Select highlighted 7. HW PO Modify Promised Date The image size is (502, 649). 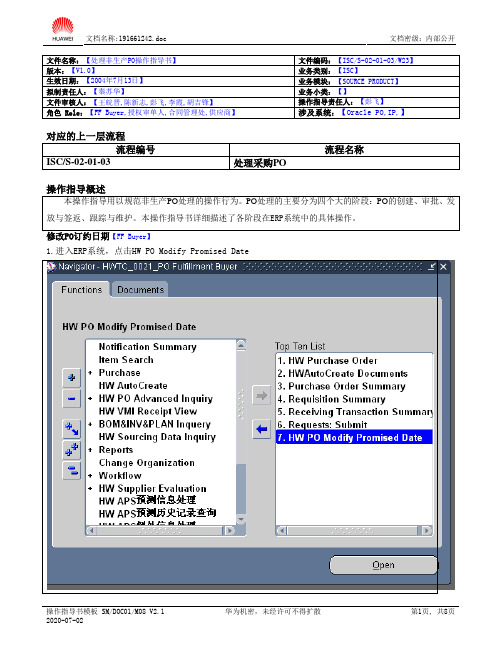[354, 437]
